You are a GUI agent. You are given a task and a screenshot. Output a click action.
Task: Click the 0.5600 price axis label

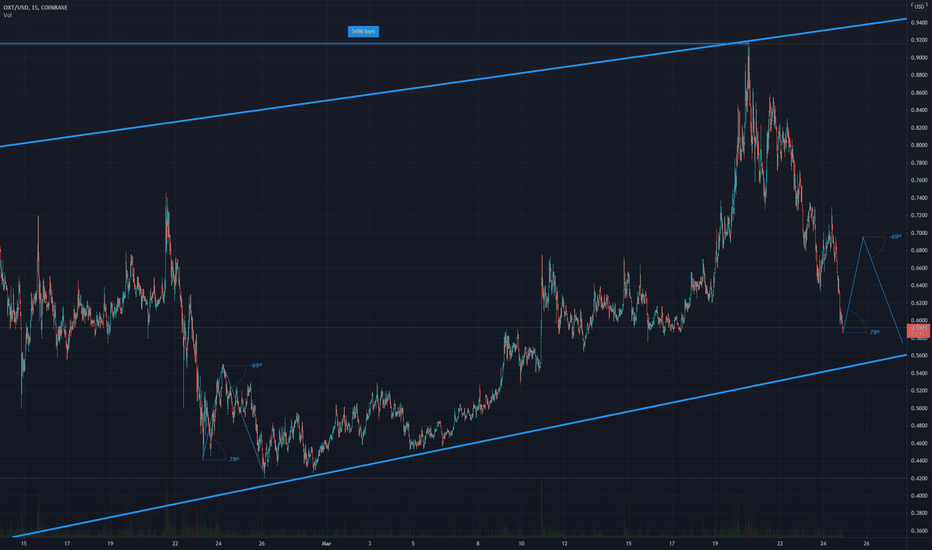coord(919,356)
